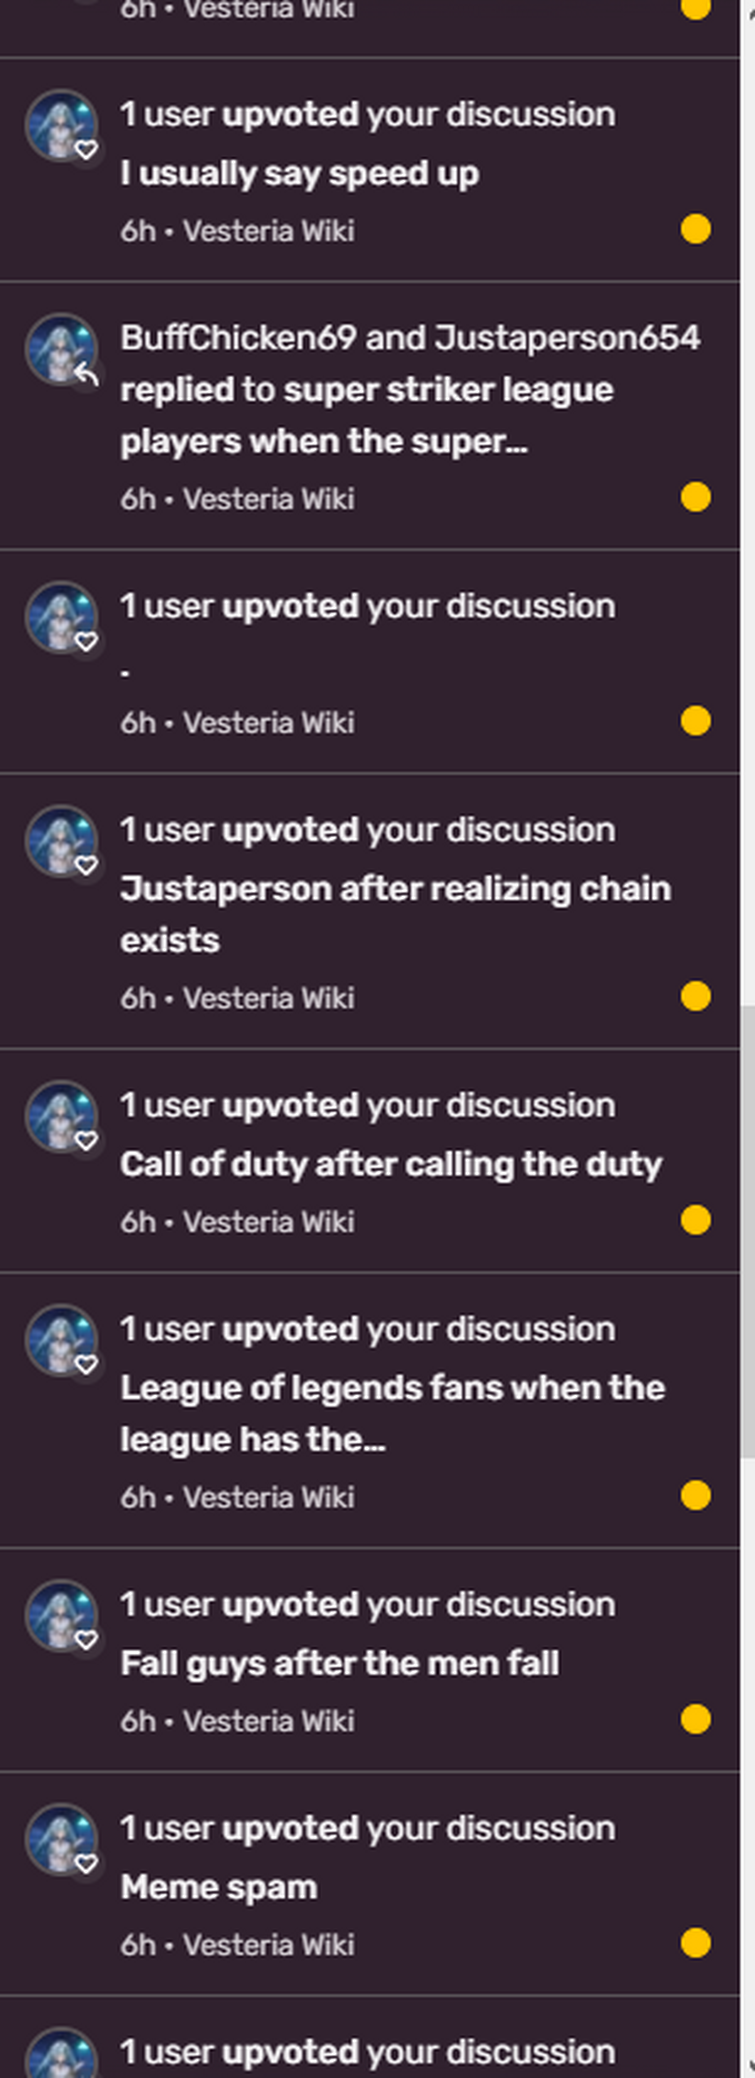This screenshot has height=2078, width=755.
Task: Click avatar beside 'I usually say speed up'
Action: [61, 126]
